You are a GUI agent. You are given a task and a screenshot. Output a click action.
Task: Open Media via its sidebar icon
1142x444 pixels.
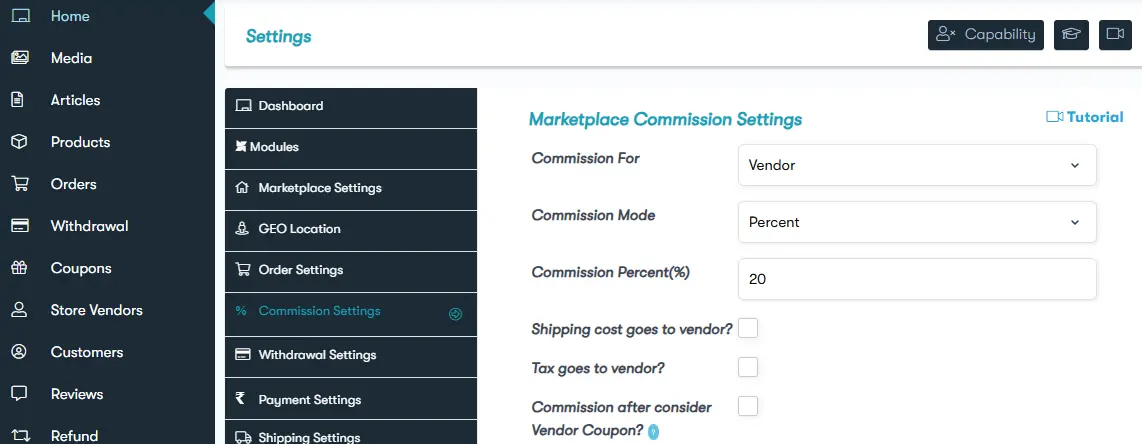coord(19,58)
